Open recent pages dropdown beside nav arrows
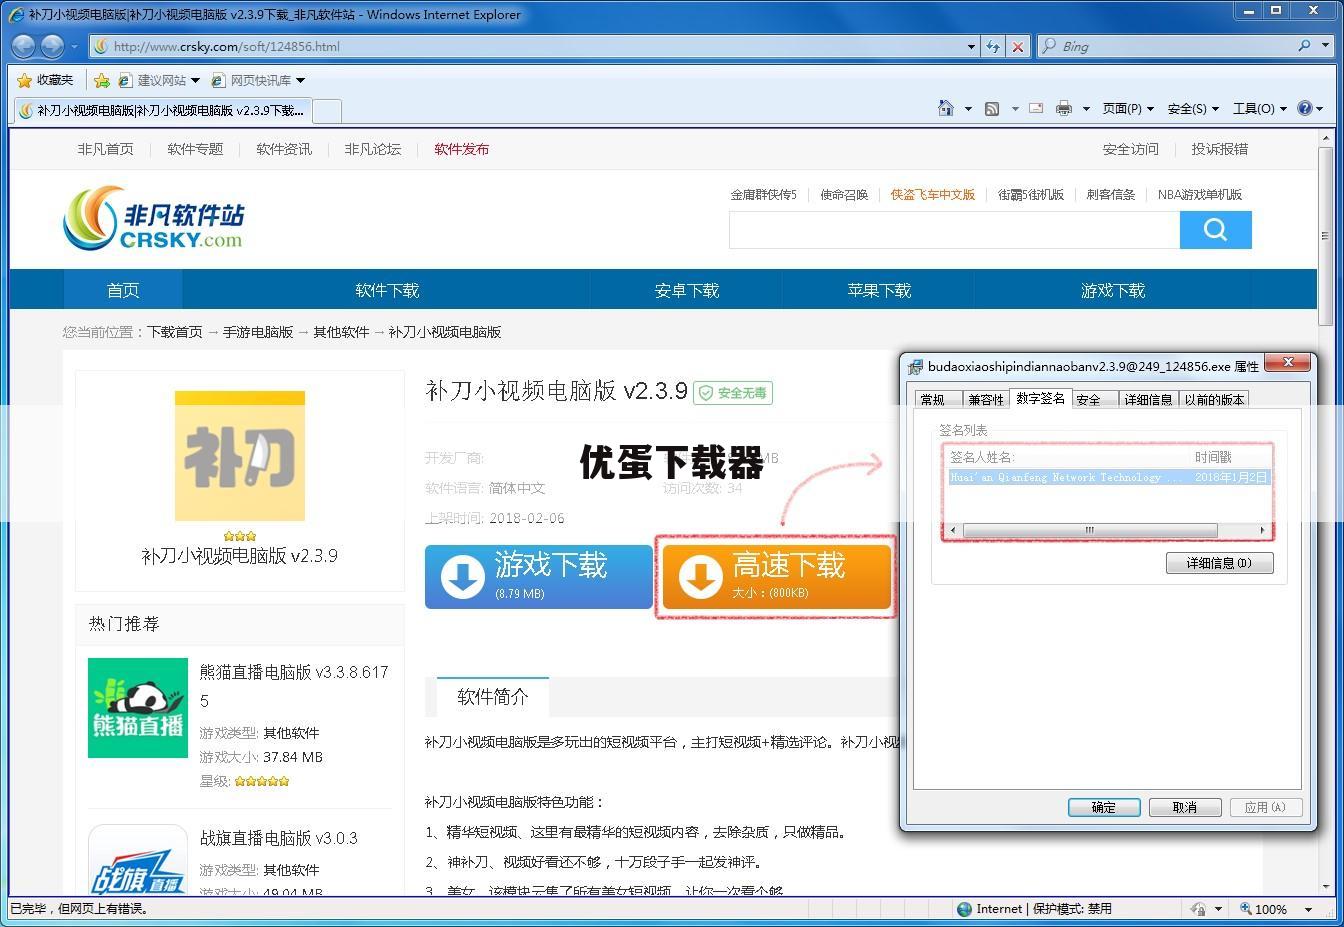The image size is (1344, 927). pyautogui.click(x=74, y=46)
